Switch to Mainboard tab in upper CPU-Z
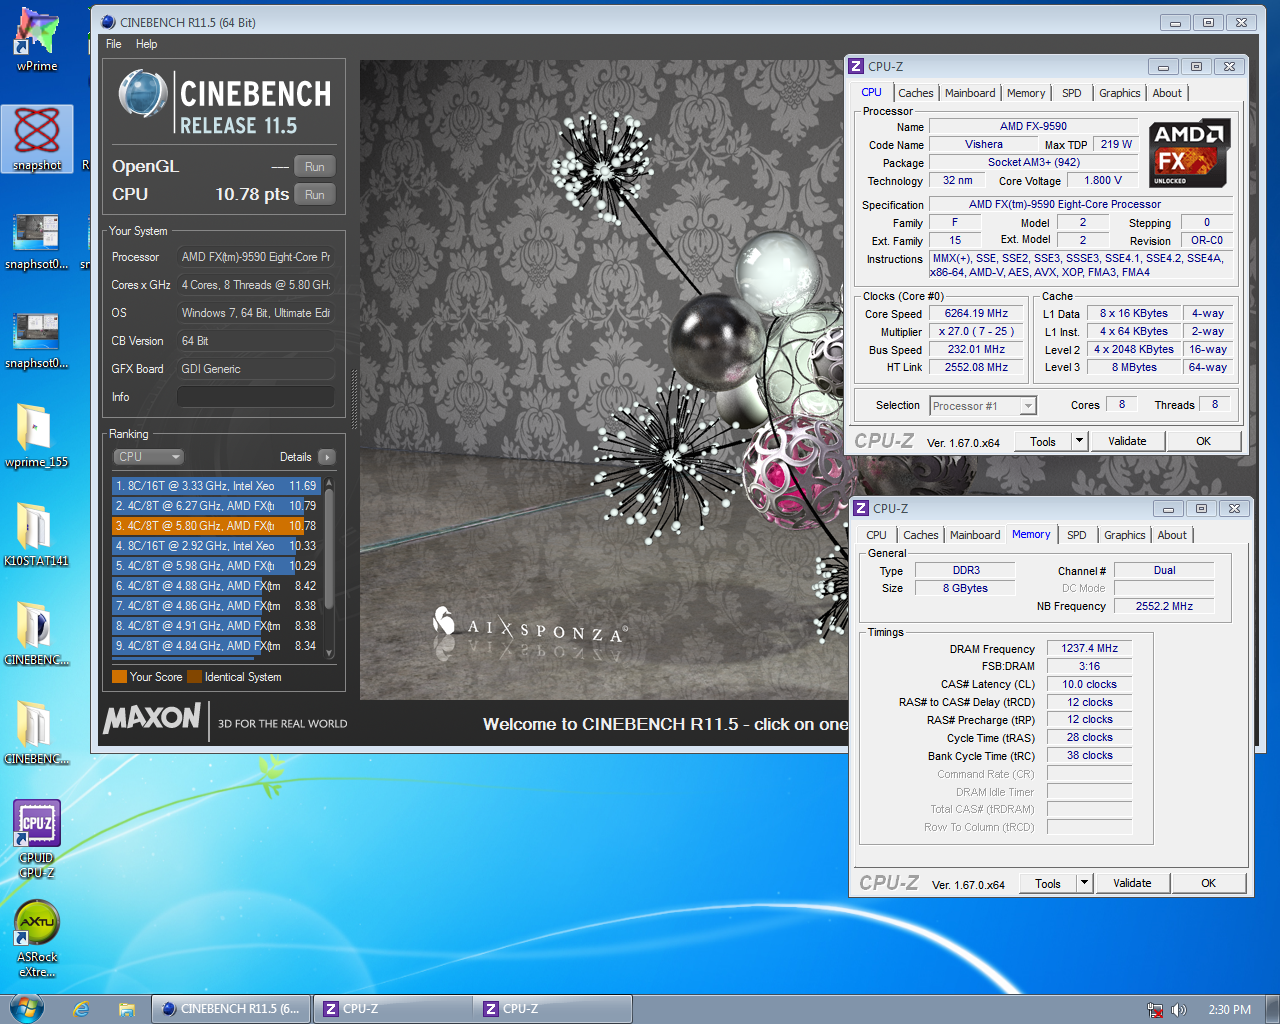Image resolution: width=1280 pixels, height=1024 pixels. pos(970,93)
